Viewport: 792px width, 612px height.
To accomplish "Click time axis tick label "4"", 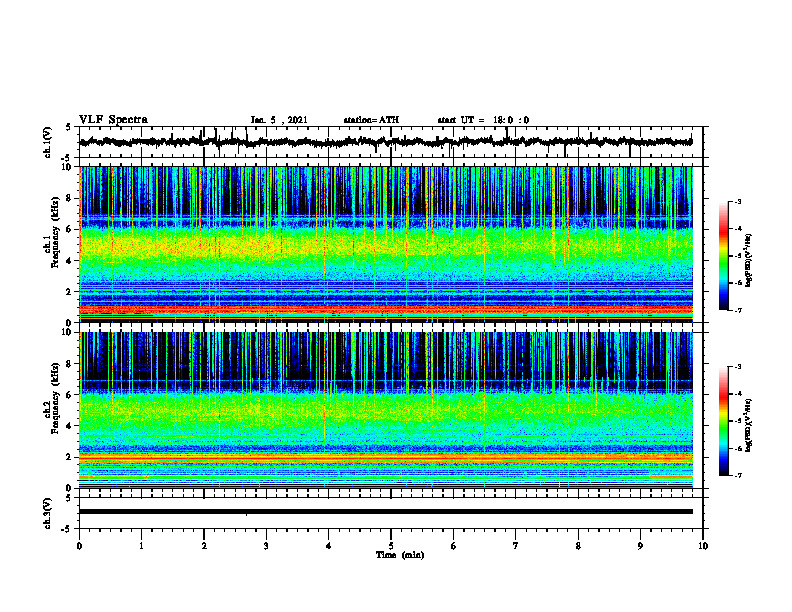I will pos(329,546).
